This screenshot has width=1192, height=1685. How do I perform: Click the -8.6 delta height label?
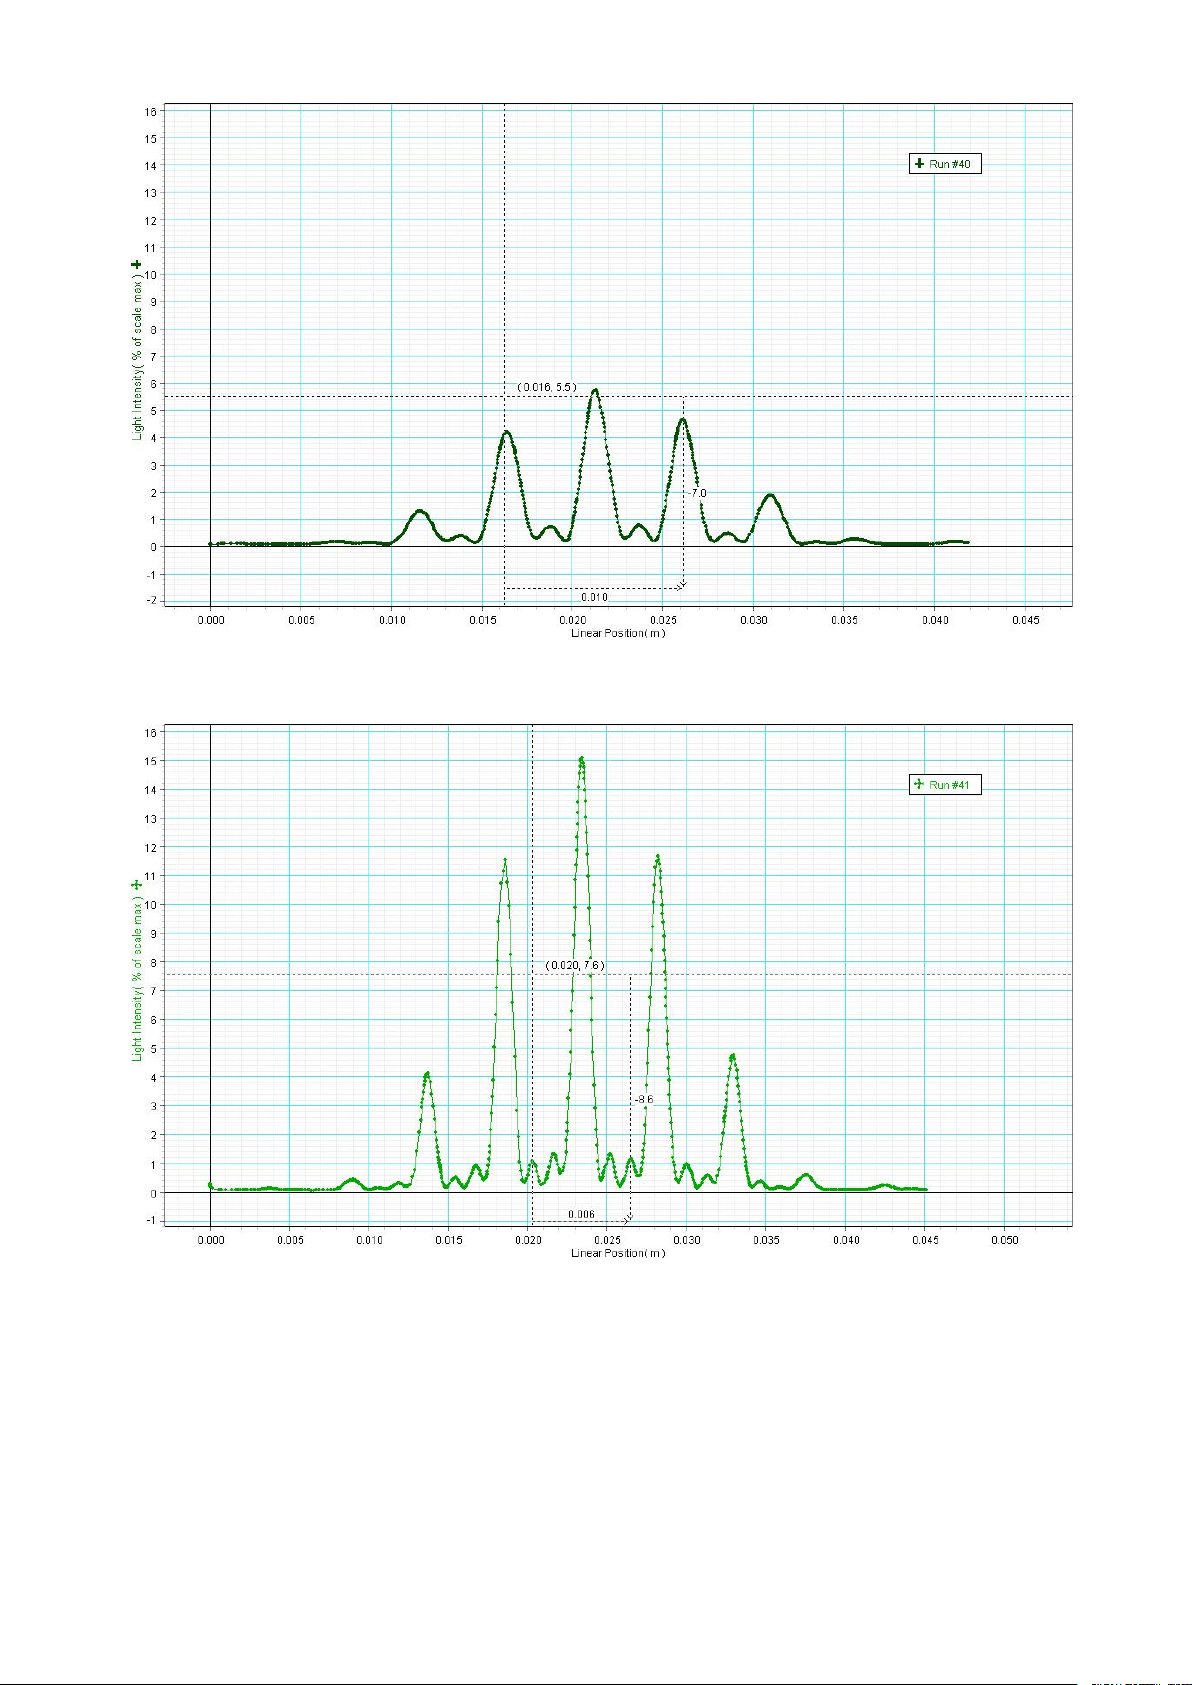644,1099
